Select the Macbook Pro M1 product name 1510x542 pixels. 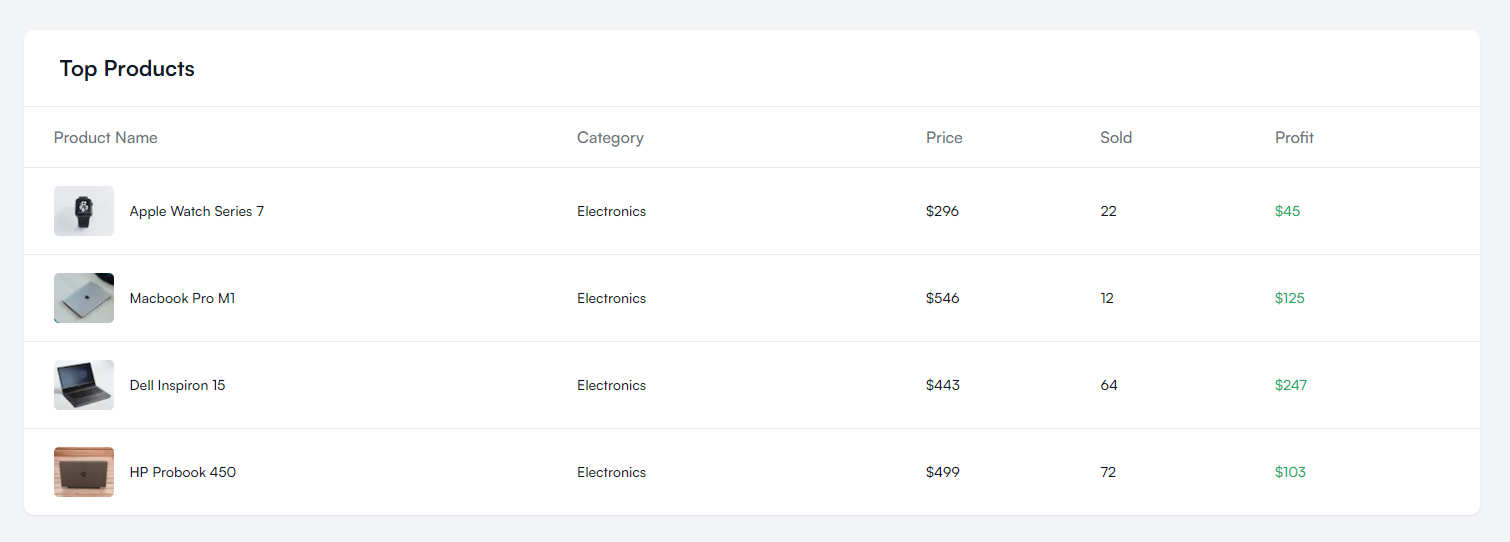point(182,298)
